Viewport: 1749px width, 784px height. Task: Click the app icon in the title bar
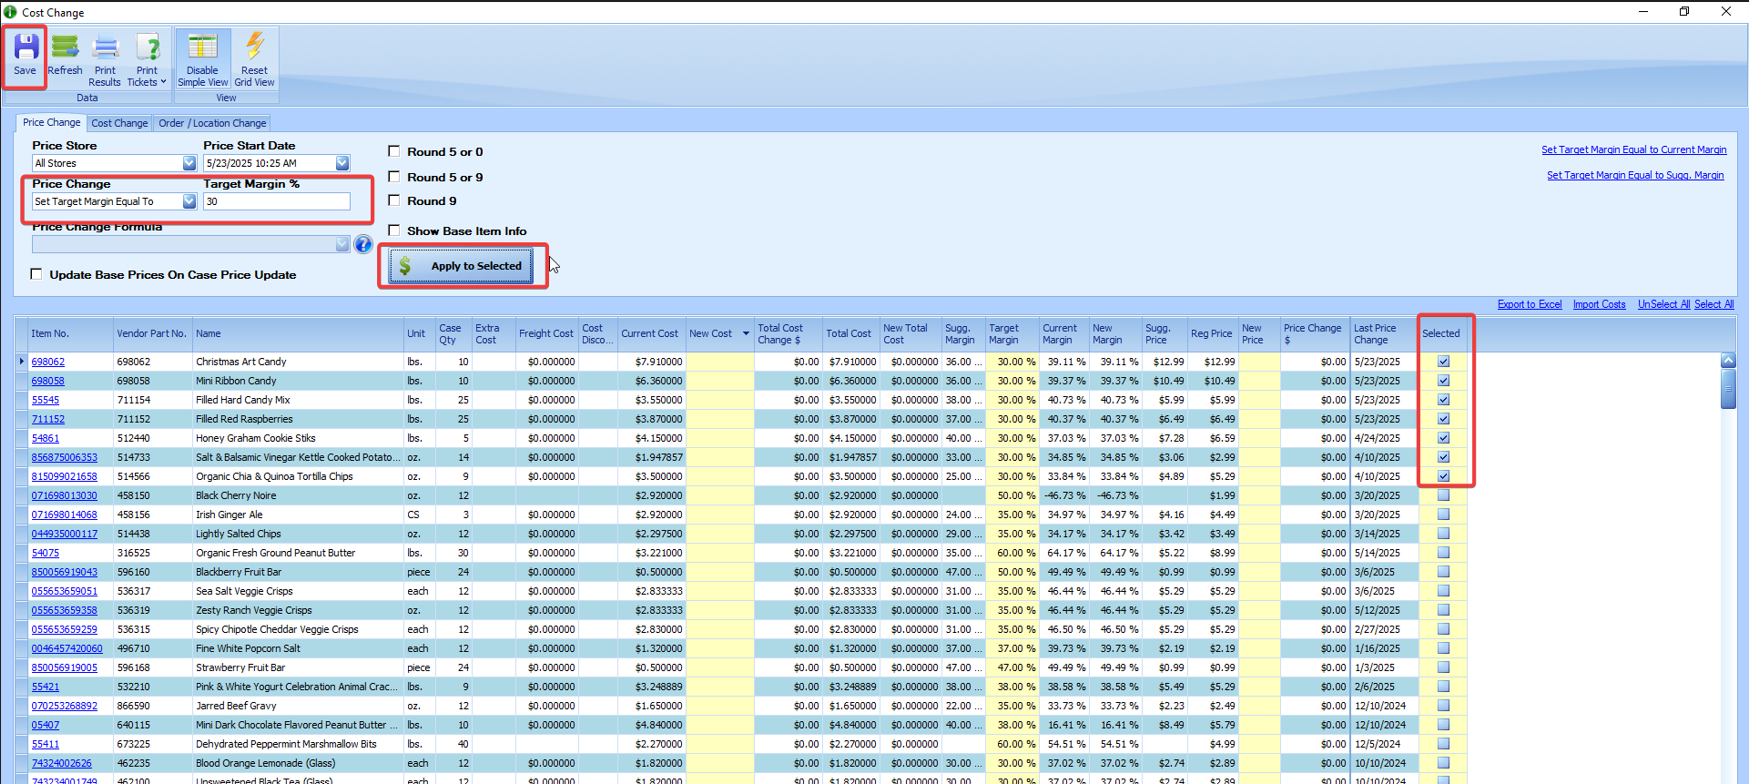point(10,12)
